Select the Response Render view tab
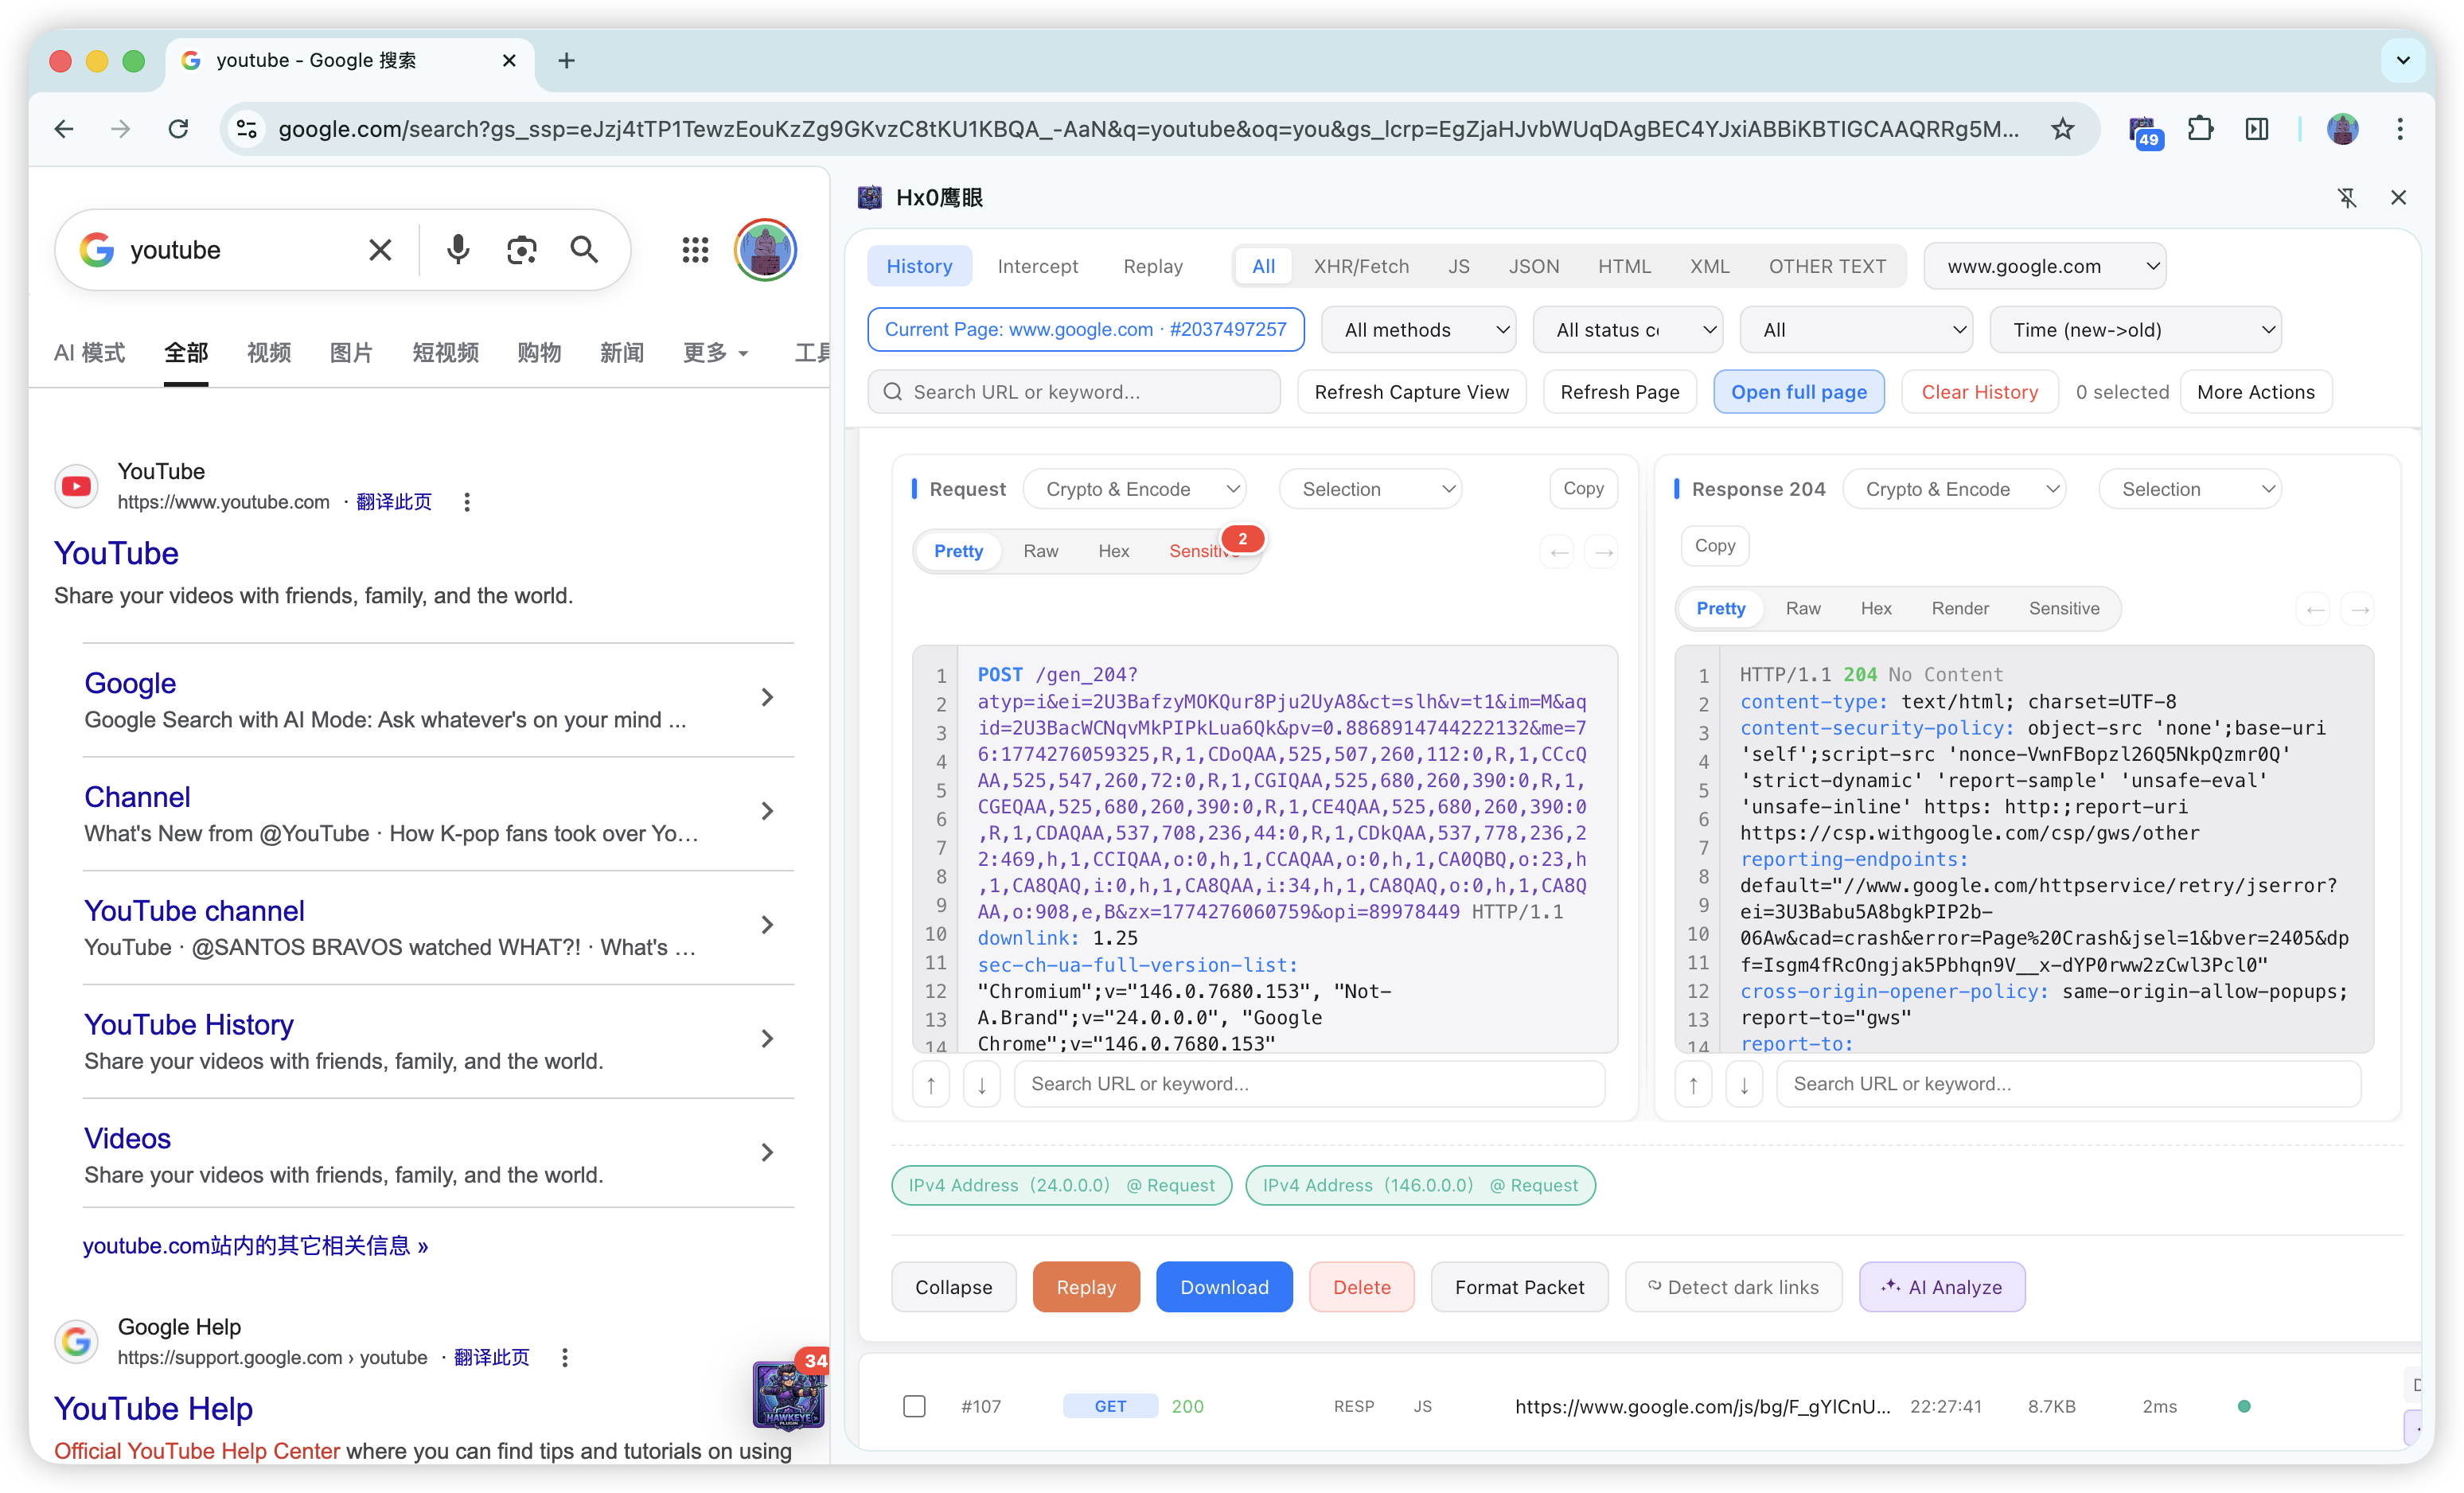The width and height of the screenshot is (2464, 1493). [x=1960, y=608]
